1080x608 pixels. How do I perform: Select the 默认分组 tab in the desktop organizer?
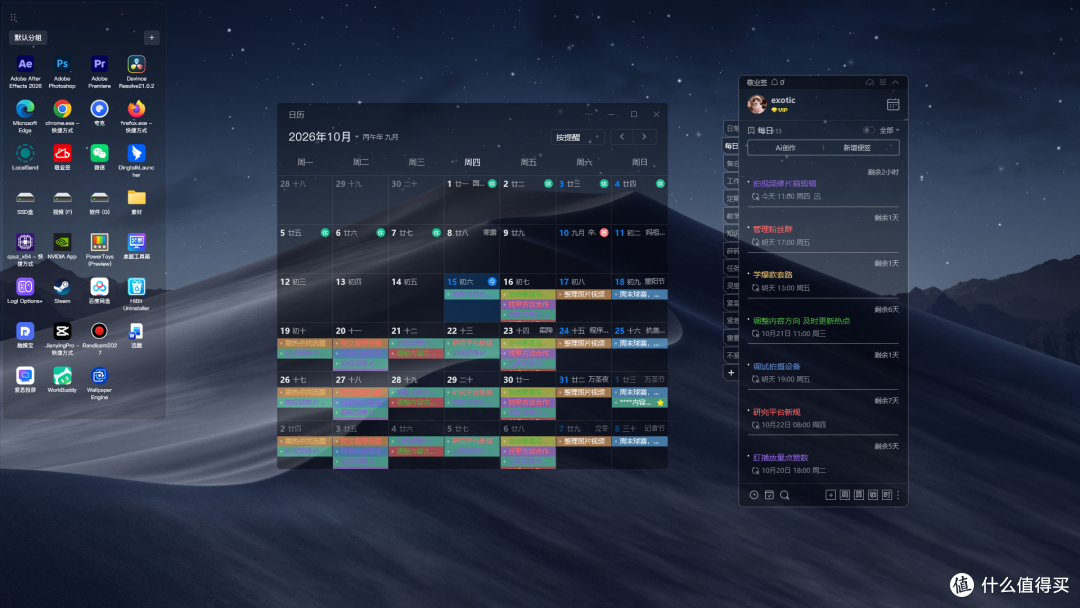(28, 38)
